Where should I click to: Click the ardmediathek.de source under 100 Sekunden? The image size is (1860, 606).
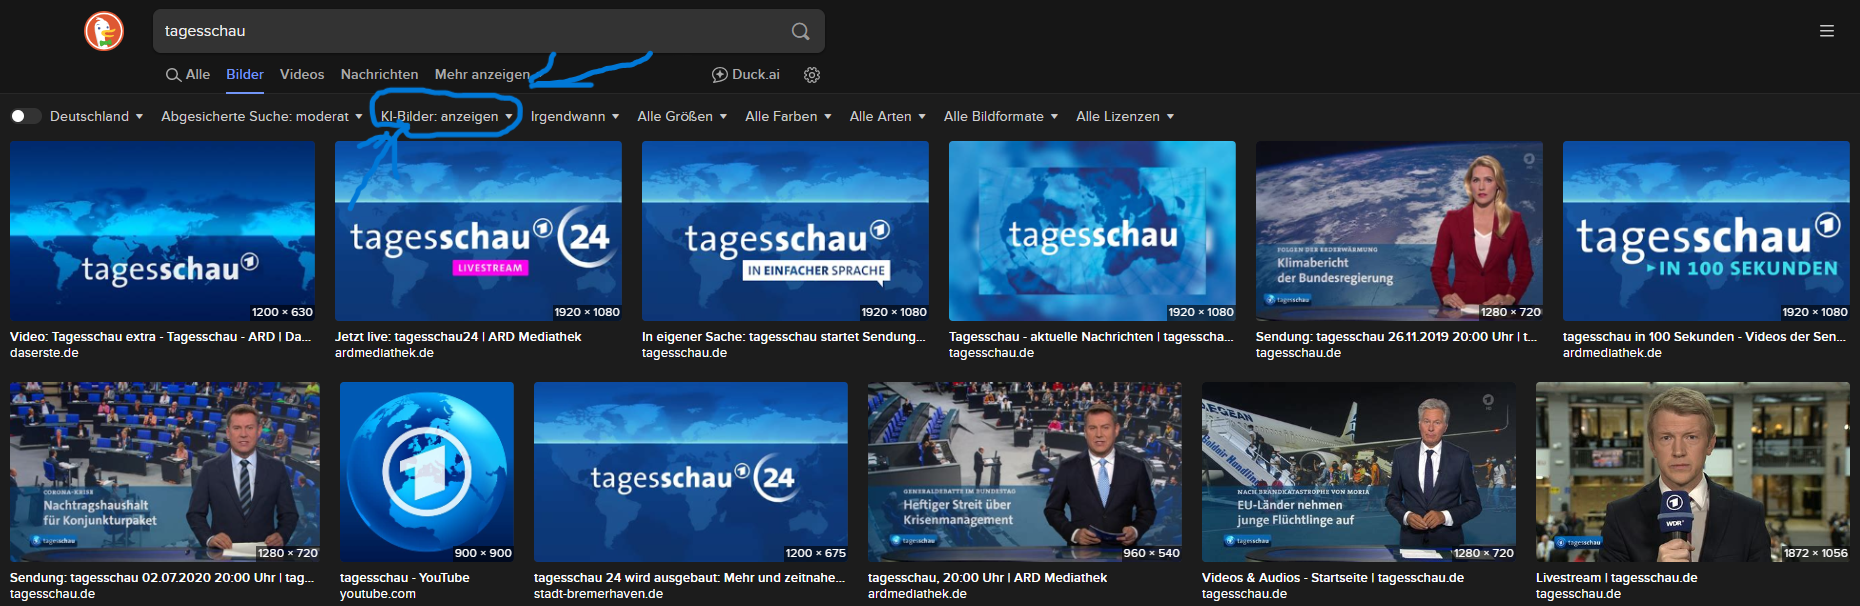pos(1612,353)
